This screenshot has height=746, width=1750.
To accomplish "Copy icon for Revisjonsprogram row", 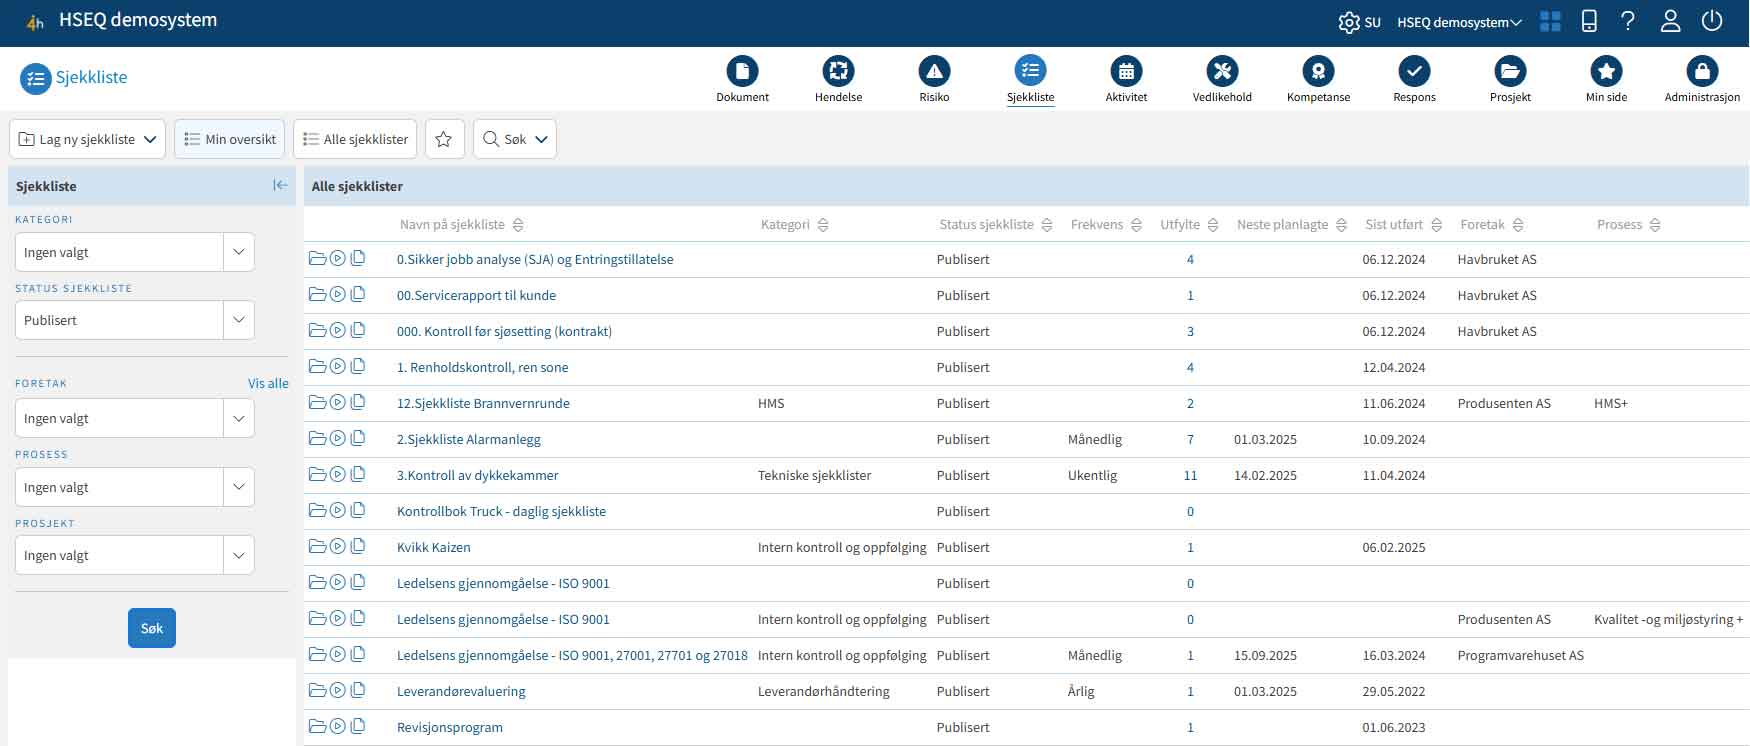I will 358,727.
